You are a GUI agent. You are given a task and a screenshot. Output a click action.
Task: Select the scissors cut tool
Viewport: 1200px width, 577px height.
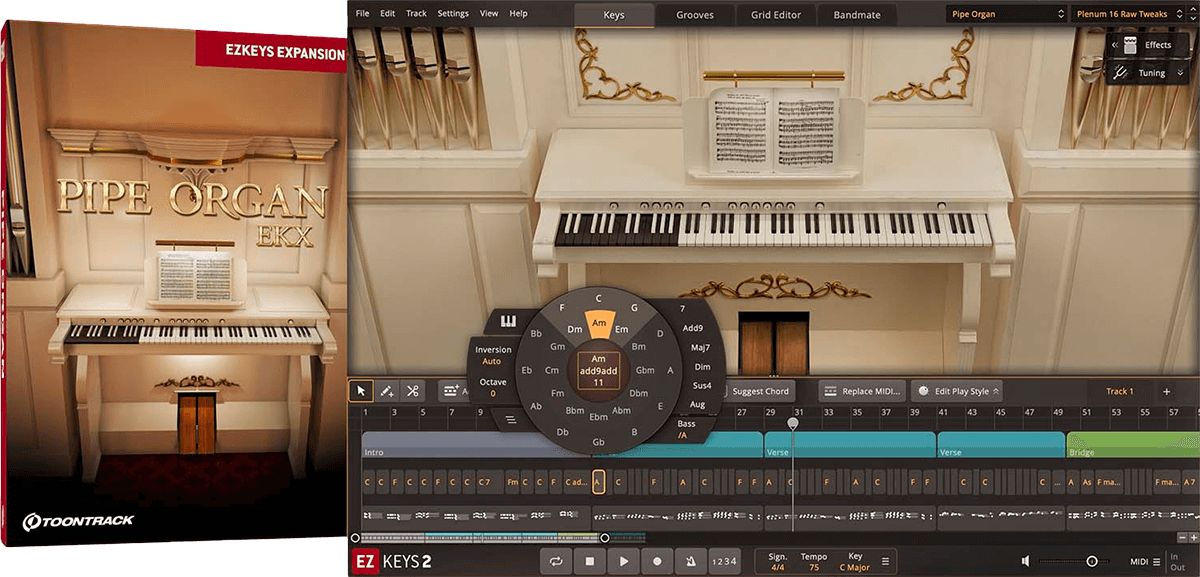[414, 391]
